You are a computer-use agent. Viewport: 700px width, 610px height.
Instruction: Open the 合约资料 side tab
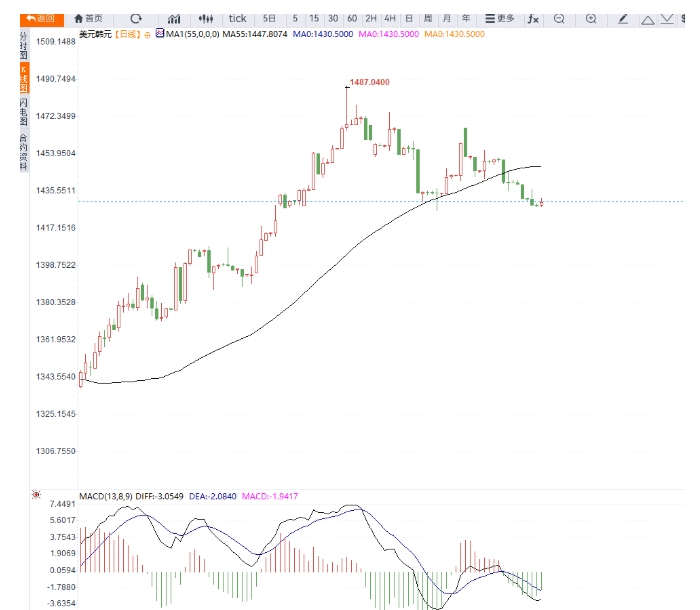(24, 153)
